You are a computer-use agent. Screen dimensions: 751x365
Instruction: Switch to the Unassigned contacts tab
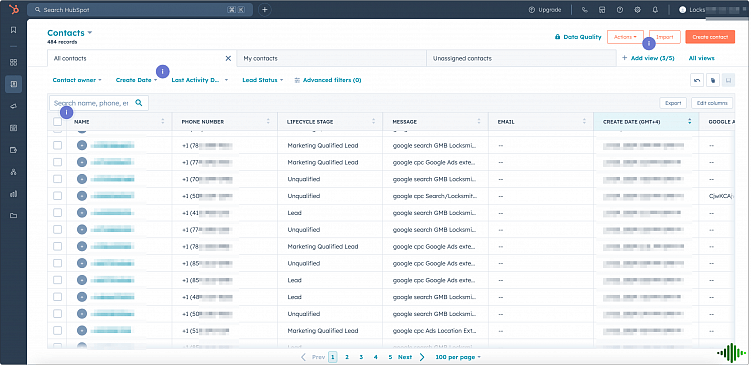coord(521,58)
